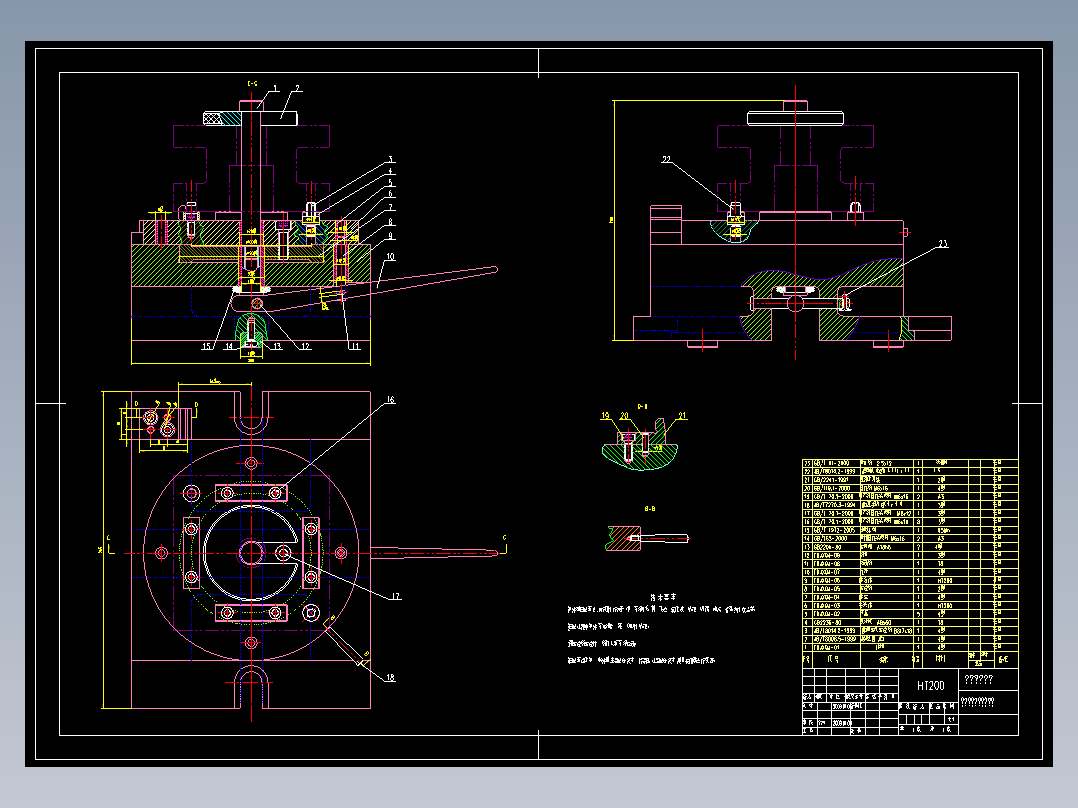Viewport: 1078px width, 808px height.
Task: Select balloon label 22 in right side view
Action: click(666, 160)
